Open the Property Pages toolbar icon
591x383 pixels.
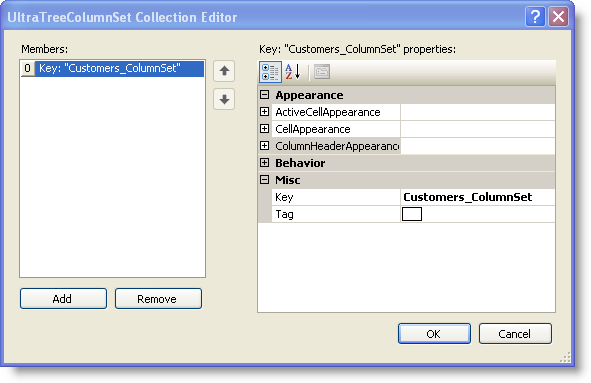322,72
